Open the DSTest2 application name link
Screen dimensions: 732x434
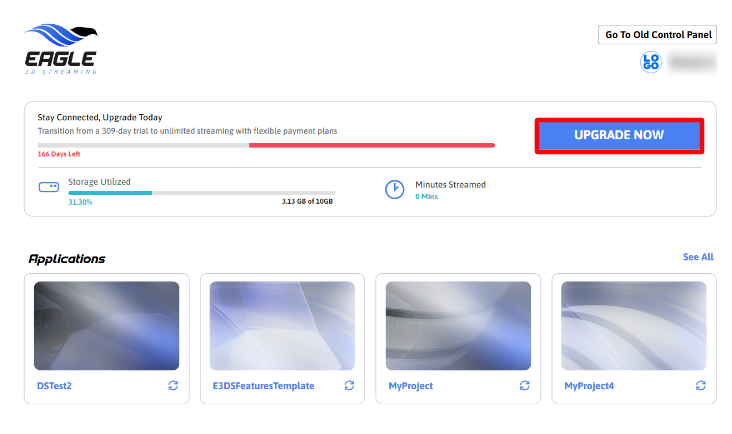tap(57, 386)
